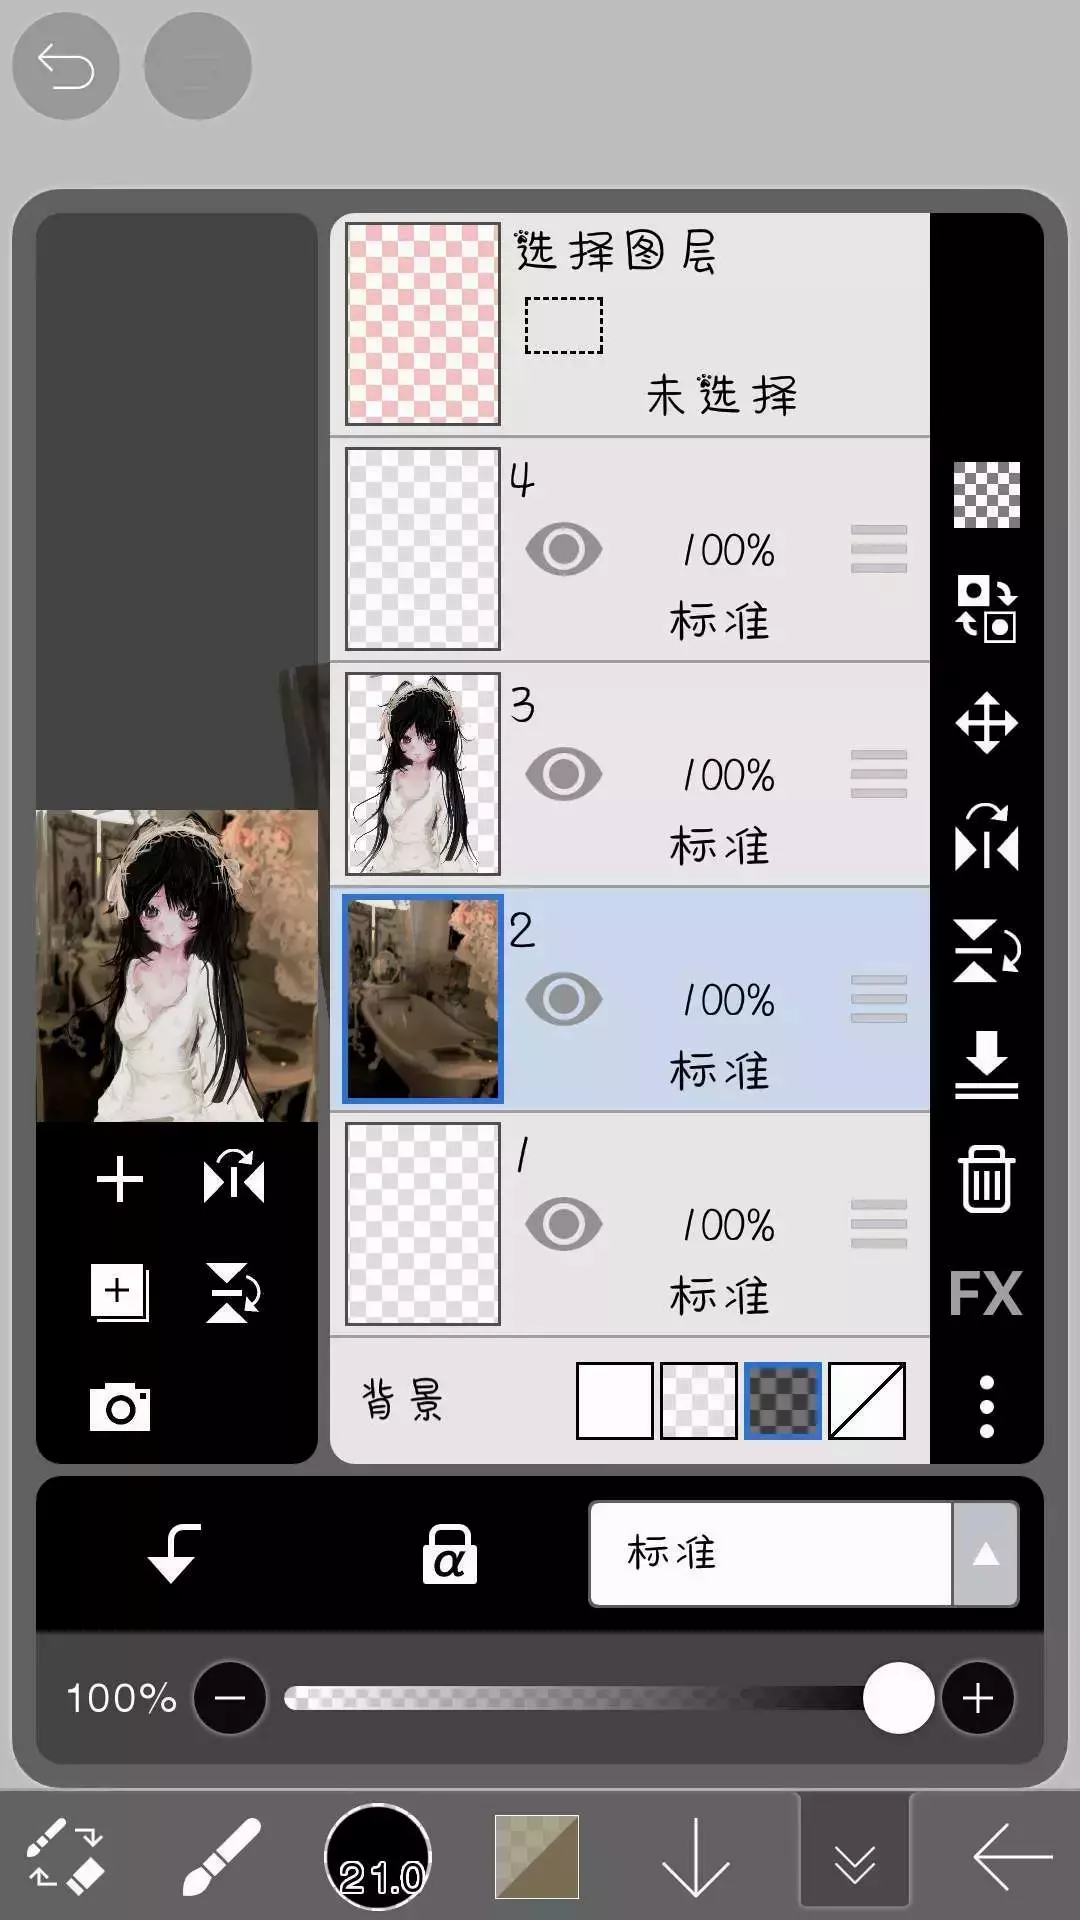Select the layer move transform tool
The height and width of the screenshot is (1920, 1080).
(x=986, y=723)
